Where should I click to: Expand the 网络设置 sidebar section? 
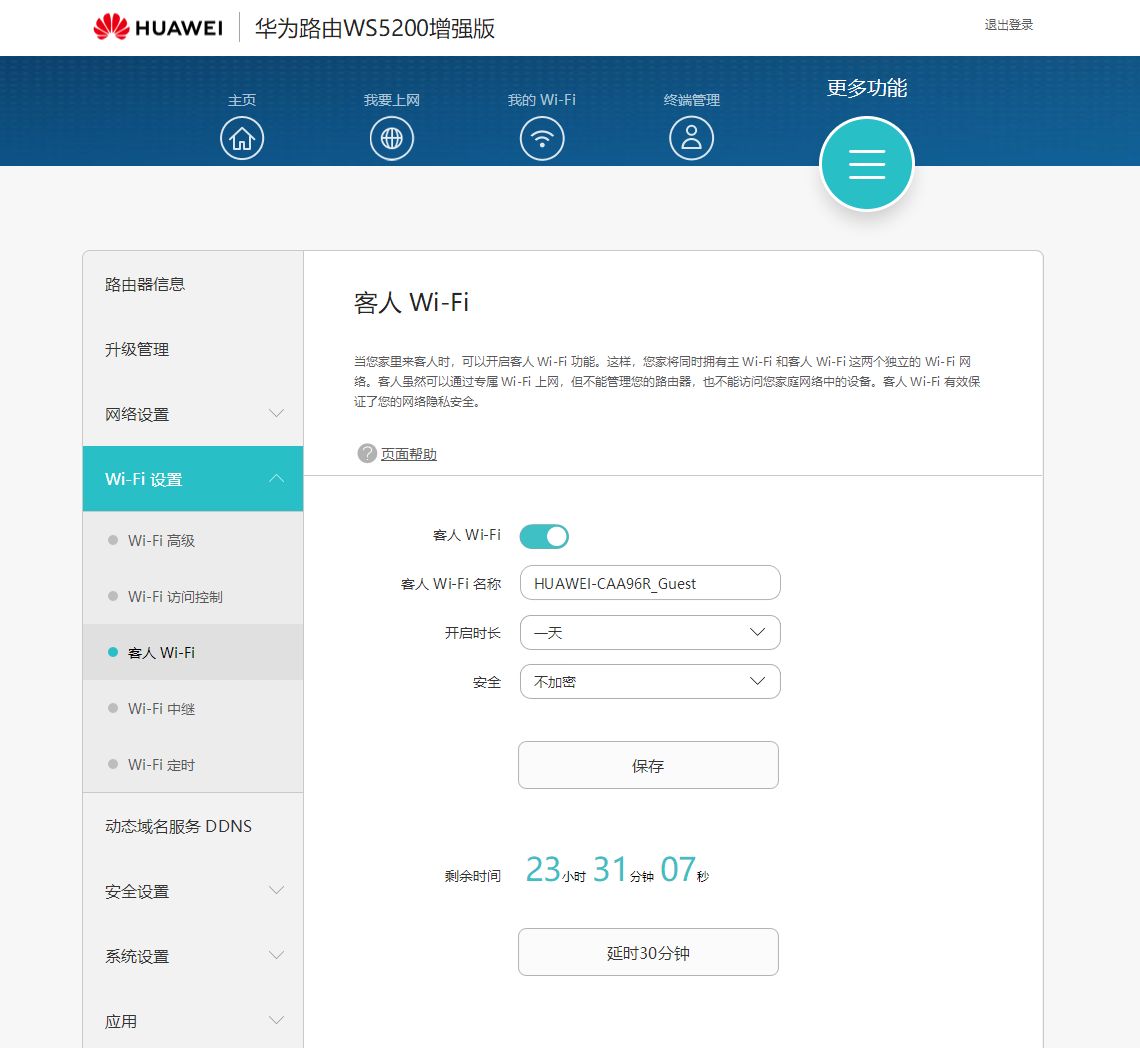tap(193, 414)
